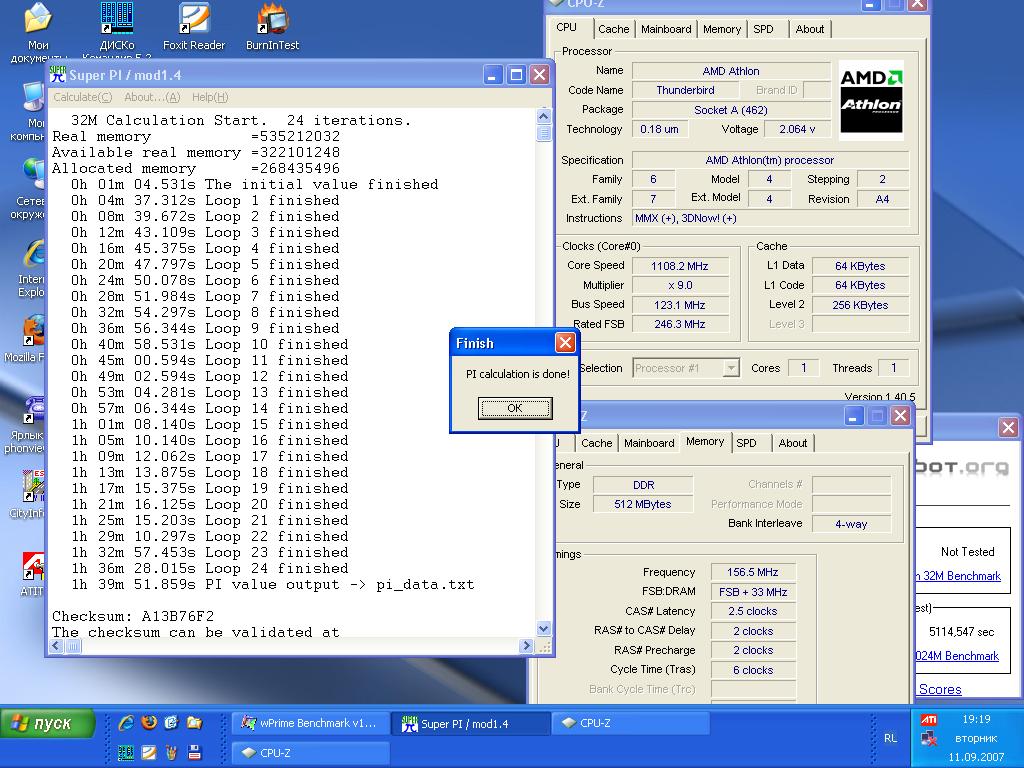Click the ATI icon in system tray
1024x768 pixels.
[928, 720]
